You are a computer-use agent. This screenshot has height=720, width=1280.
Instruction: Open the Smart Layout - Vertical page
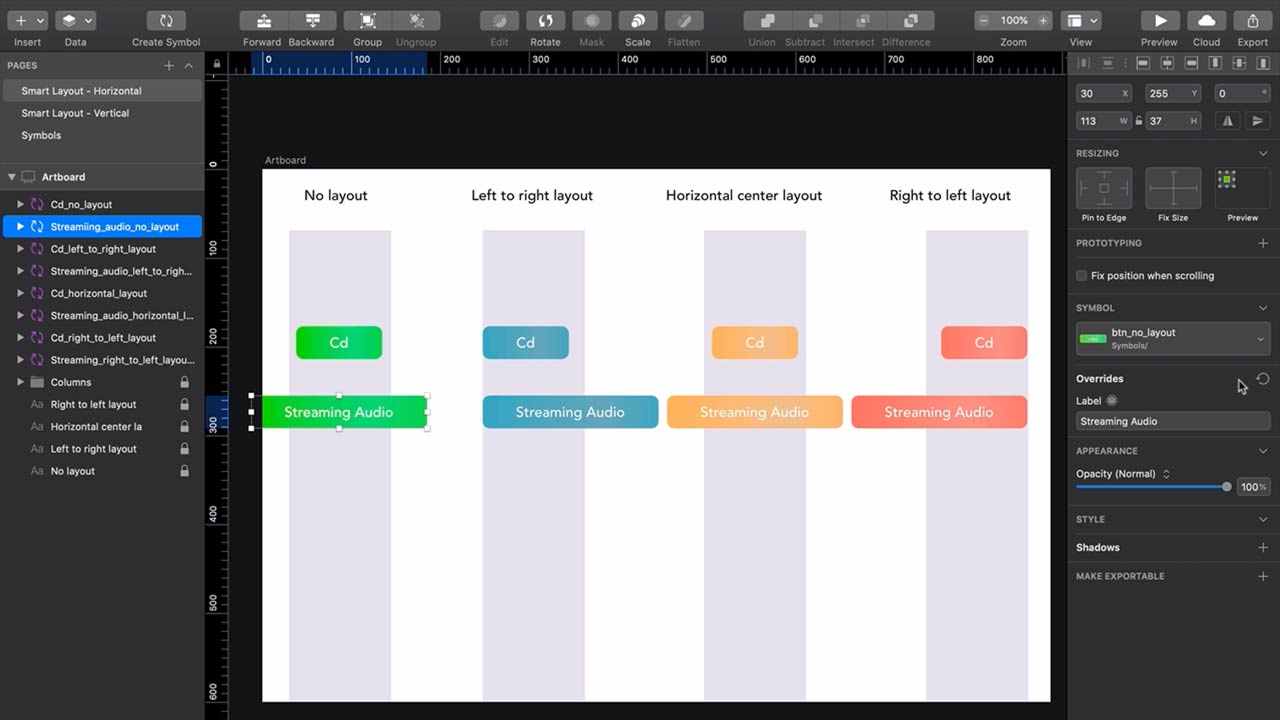click(x=73, y=113)
